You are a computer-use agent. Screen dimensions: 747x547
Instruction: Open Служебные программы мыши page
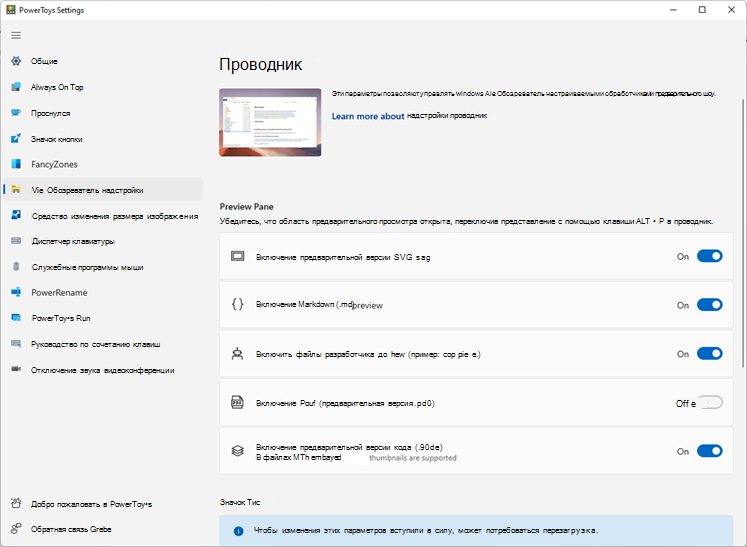[103, 267]
